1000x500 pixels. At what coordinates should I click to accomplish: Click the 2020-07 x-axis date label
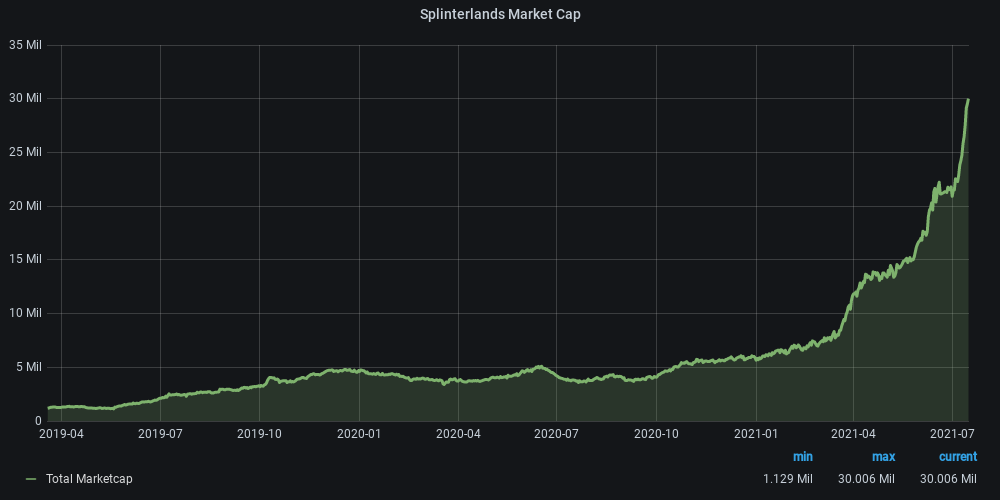555,434
